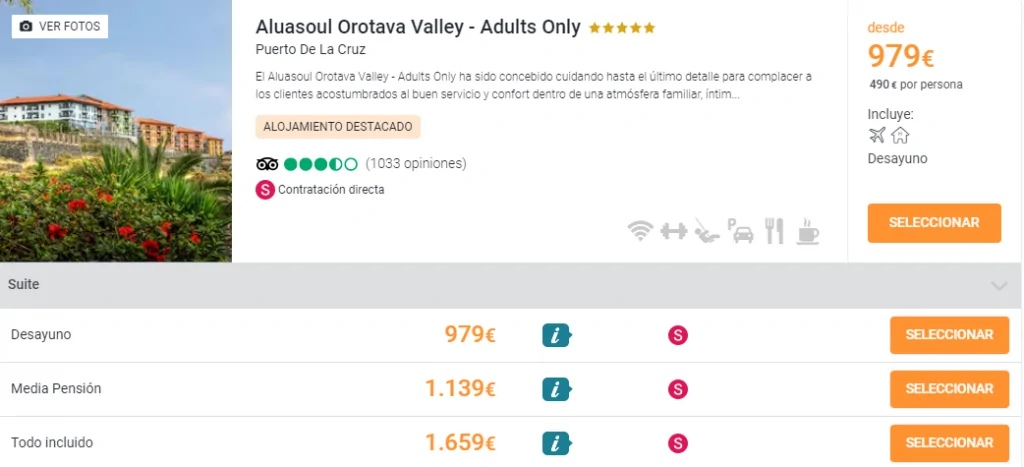Screen dimensions: 1024x467
Task: Click the info icon for Media Pensión
Action: 556,389
